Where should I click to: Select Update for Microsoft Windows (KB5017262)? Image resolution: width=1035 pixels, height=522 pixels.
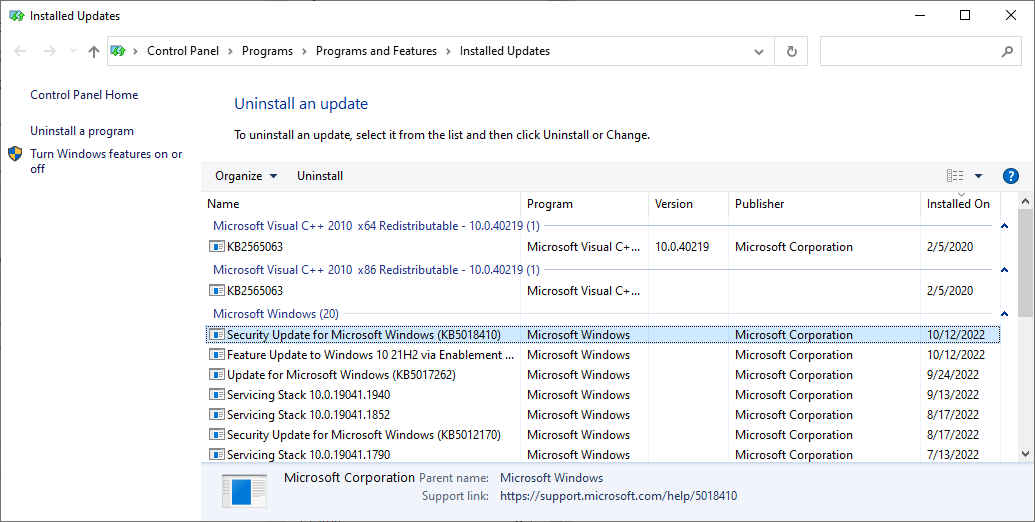(x=603, y=375)
